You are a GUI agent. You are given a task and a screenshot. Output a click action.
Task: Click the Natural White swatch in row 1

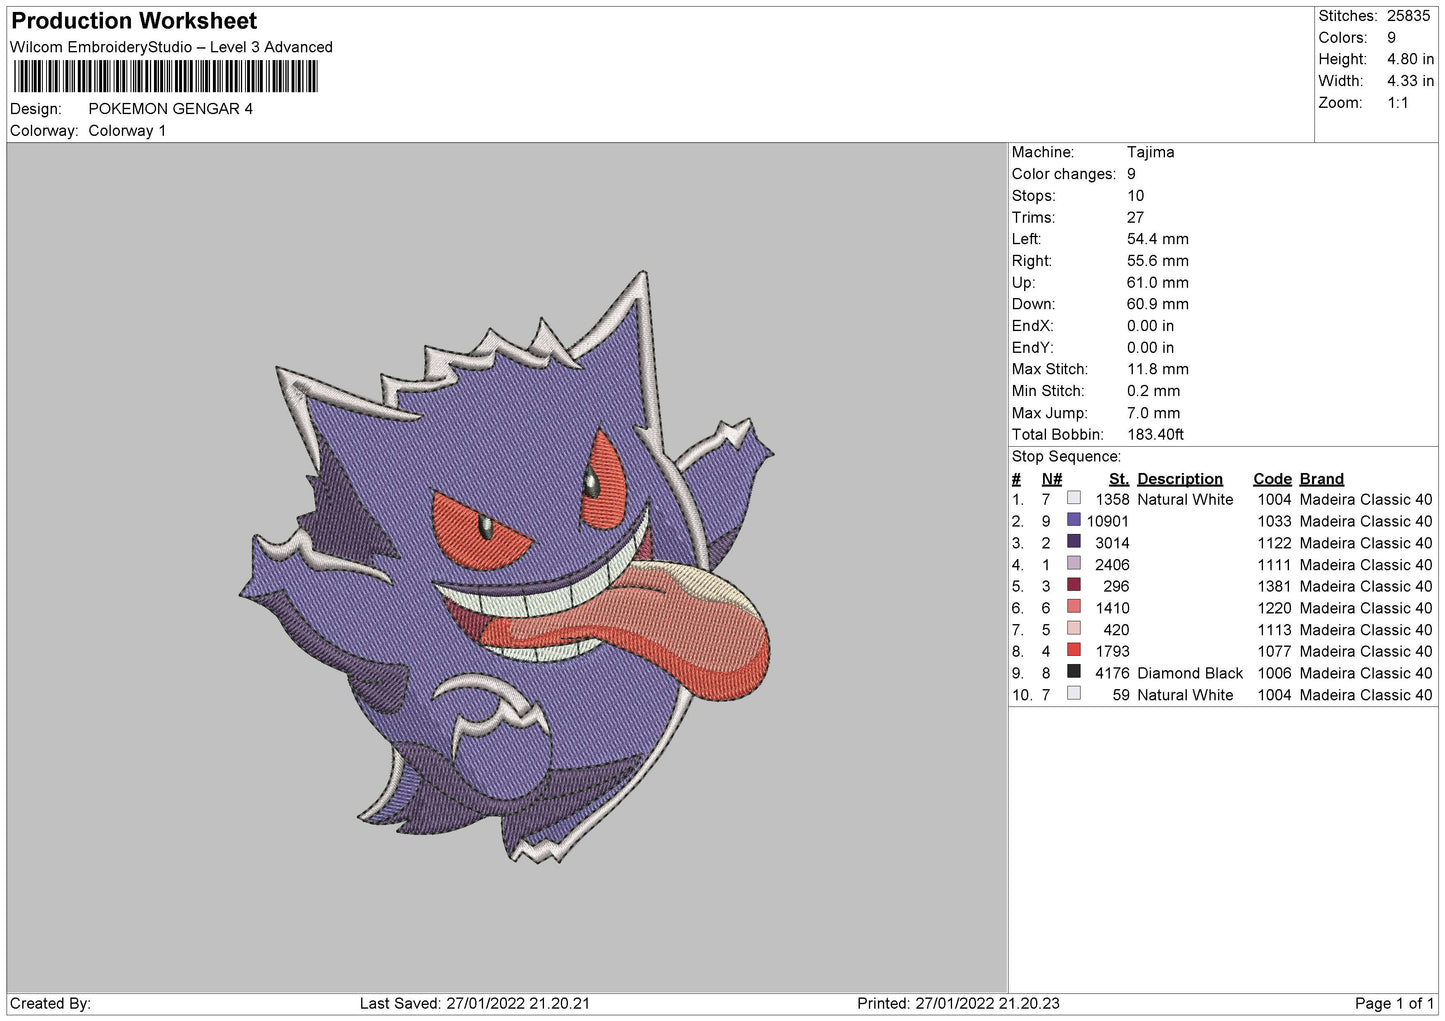1074,498
